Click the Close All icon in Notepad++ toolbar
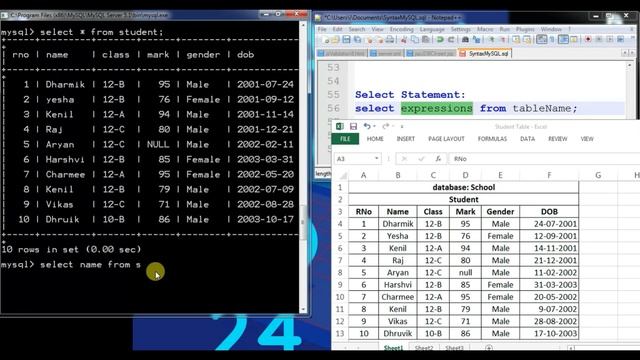Viewport: 640px width, 360px height. point(379,40)
